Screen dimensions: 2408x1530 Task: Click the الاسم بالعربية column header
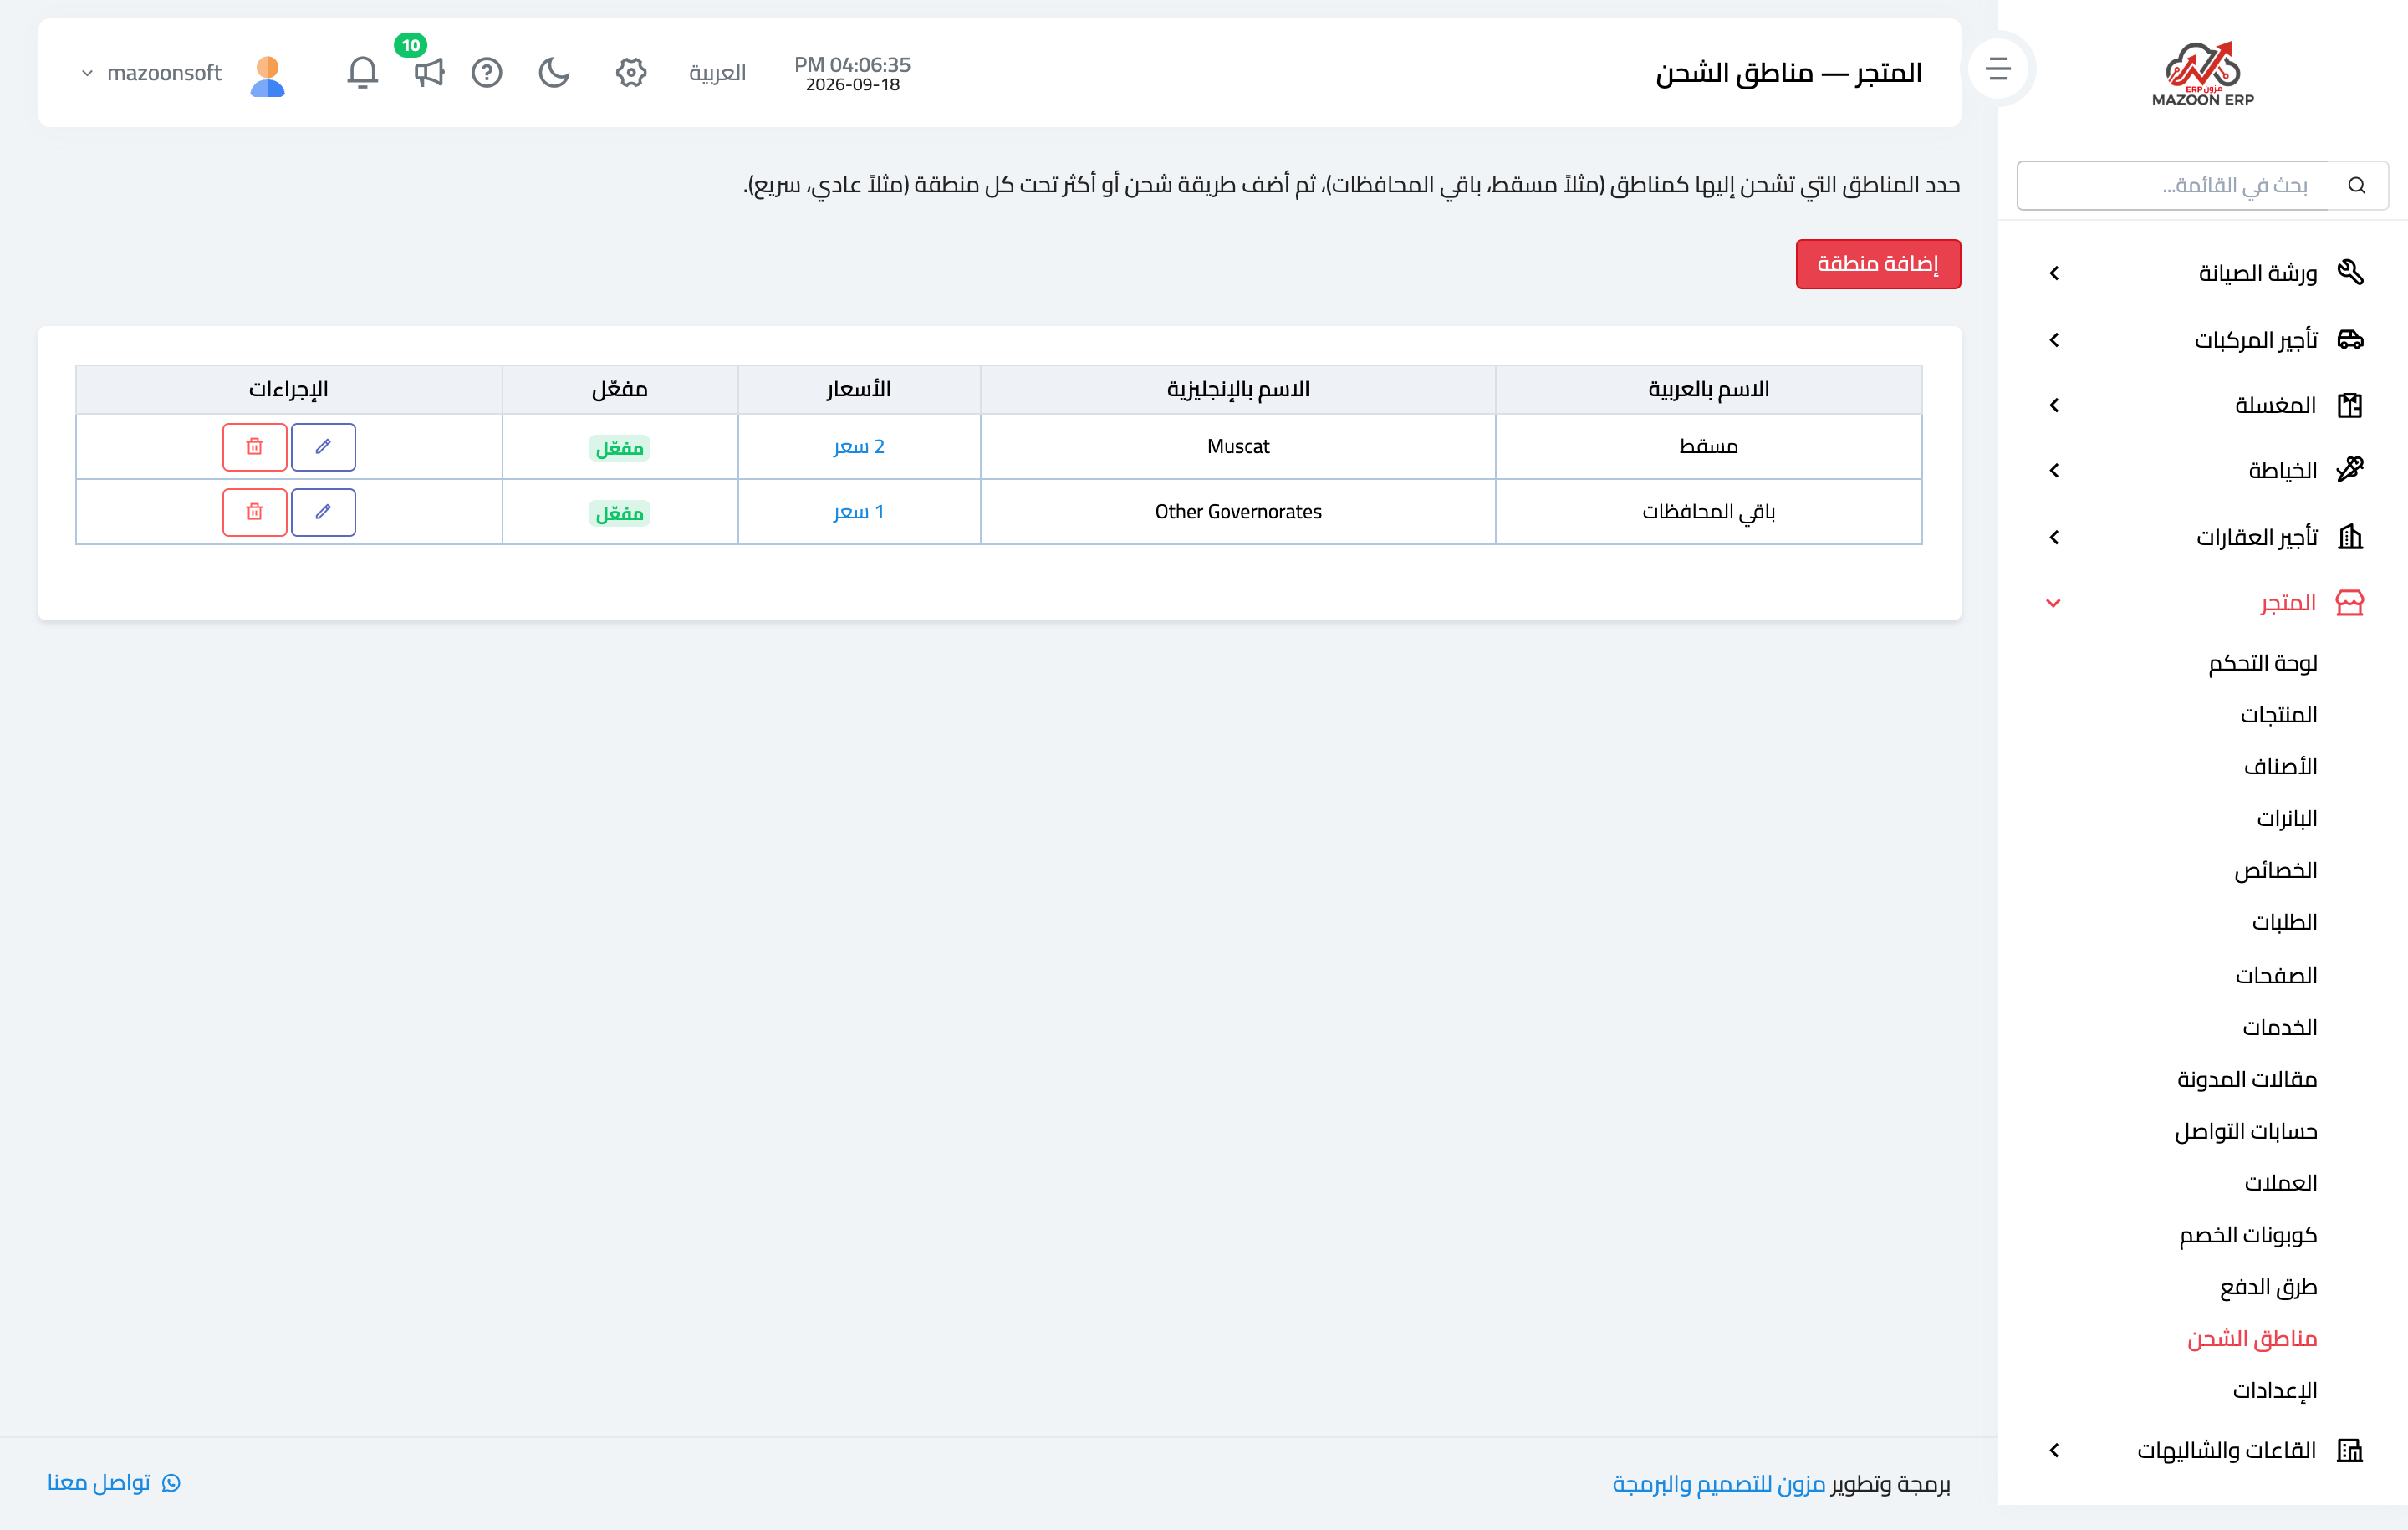pos(1709,389)
